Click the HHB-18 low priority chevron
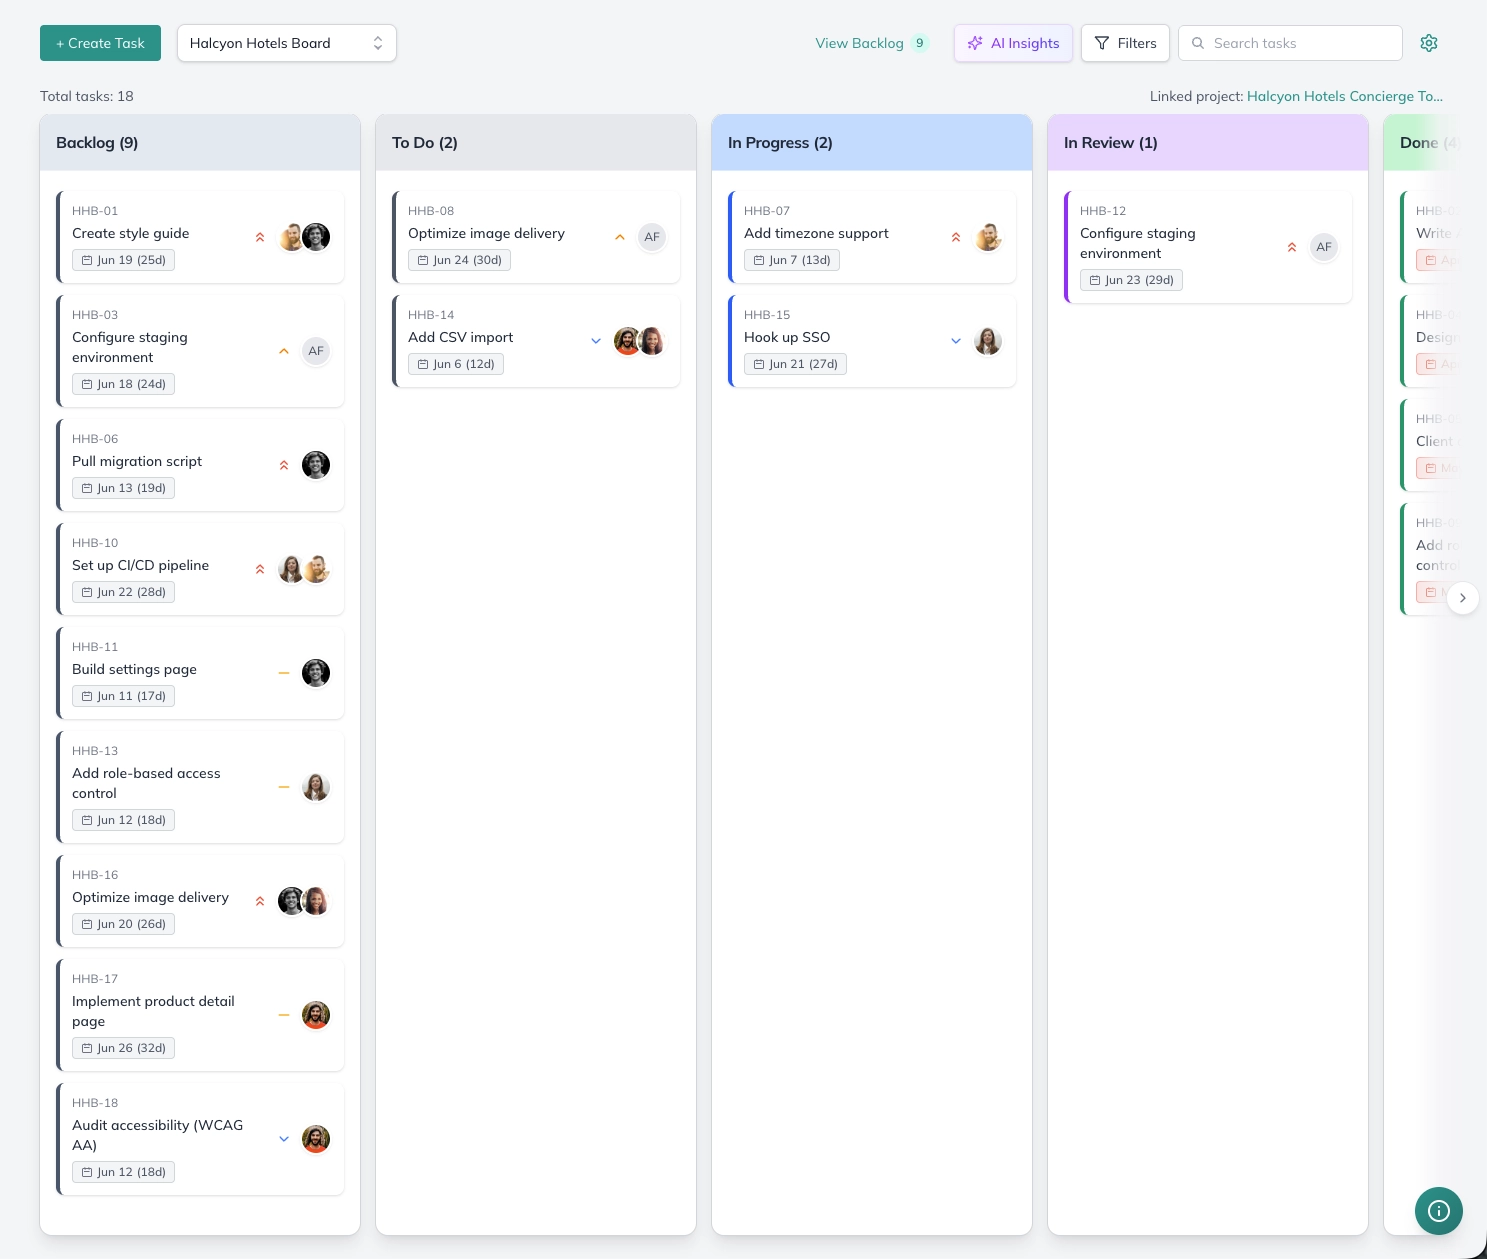Viewport: 1487px width, 1259px height. click(x=284, y=1139)
